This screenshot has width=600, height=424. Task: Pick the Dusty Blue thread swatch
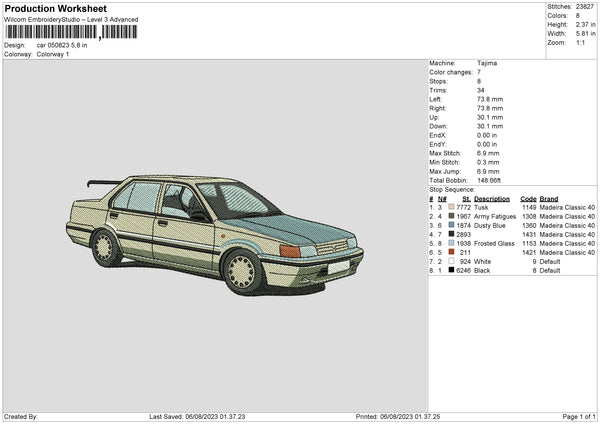click(x=452, y=225)
